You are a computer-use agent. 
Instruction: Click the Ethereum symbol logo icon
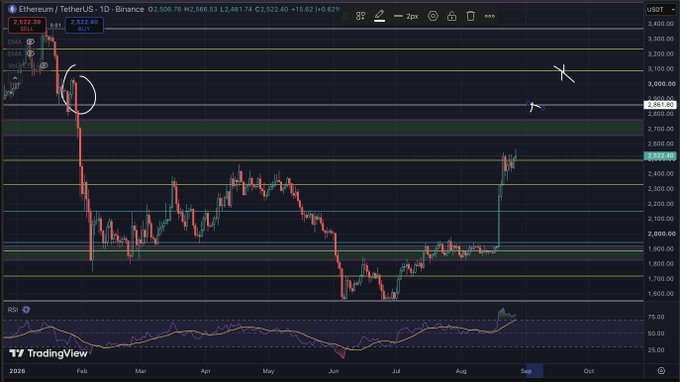click(x=12, y=9)
